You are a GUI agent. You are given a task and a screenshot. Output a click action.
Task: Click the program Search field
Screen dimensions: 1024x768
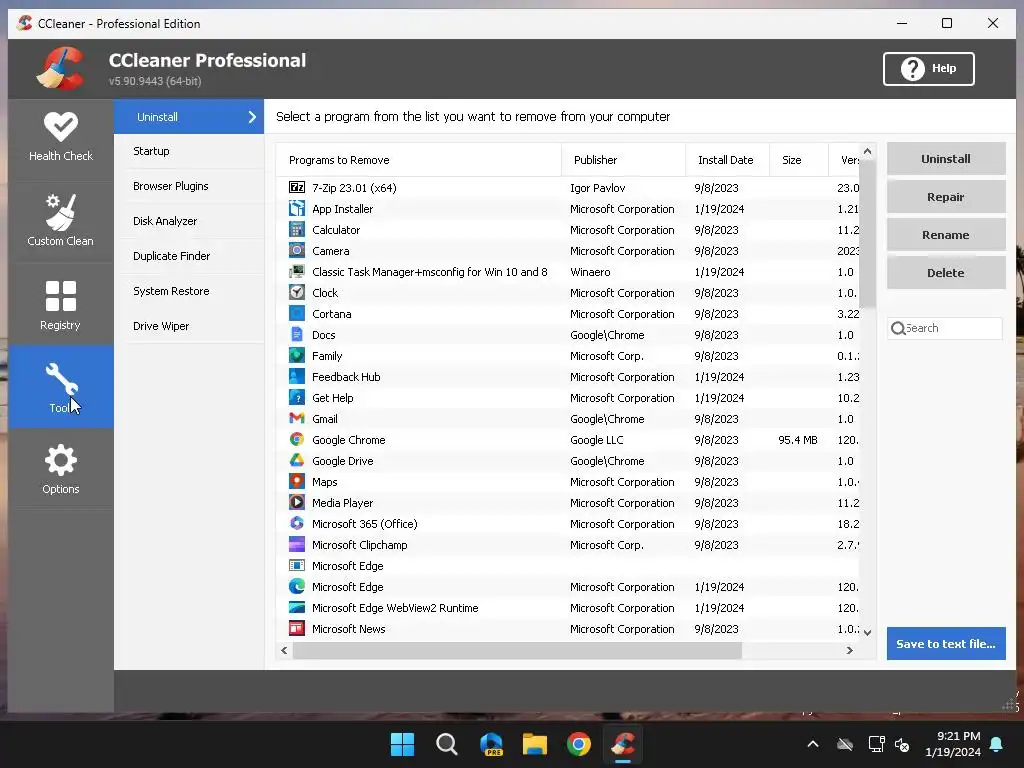coord(945,328)
